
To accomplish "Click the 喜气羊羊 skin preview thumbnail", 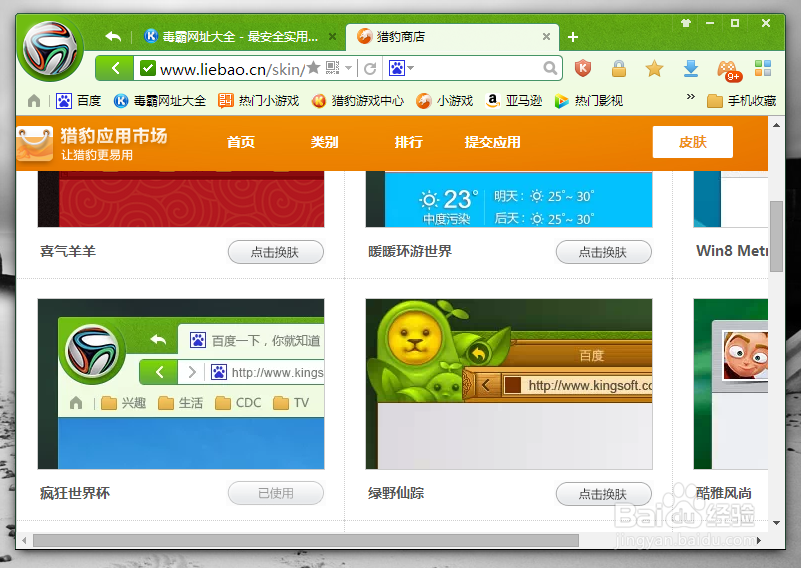I will [x=181, y=199].
